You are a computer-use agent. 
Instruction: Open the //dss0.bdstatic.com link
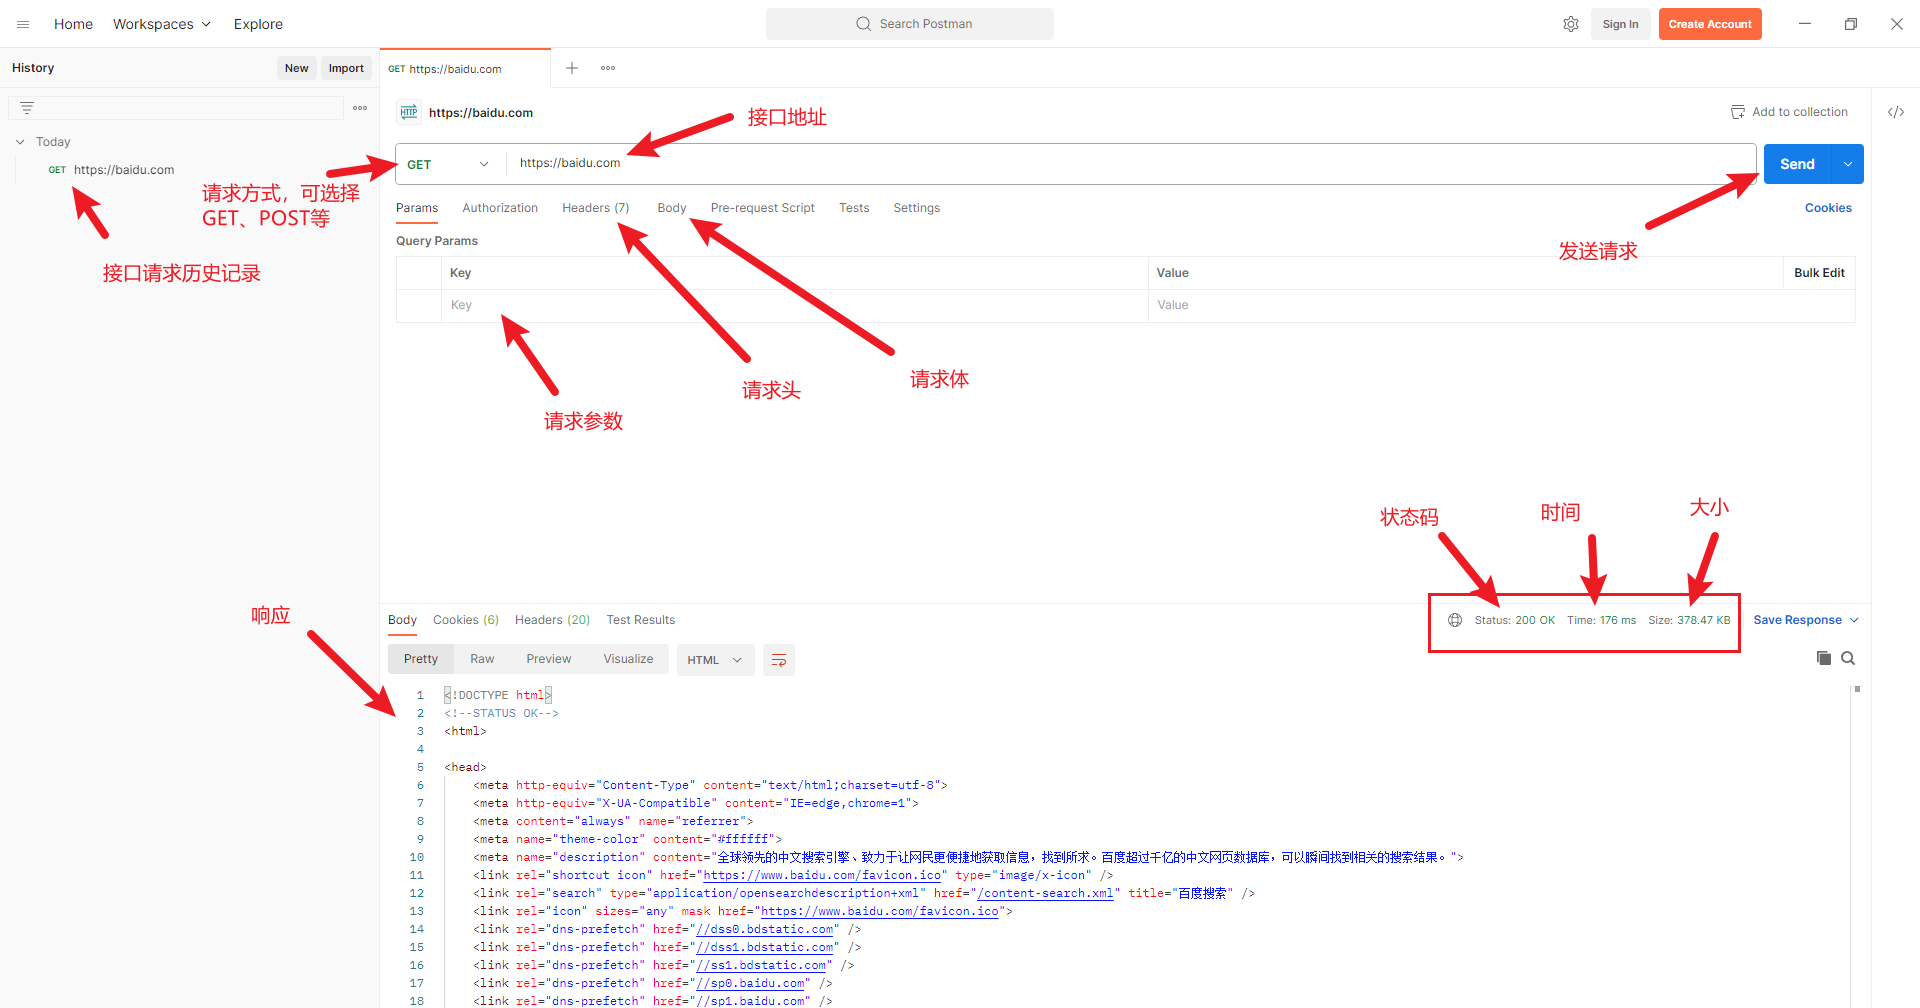point(765,929)
